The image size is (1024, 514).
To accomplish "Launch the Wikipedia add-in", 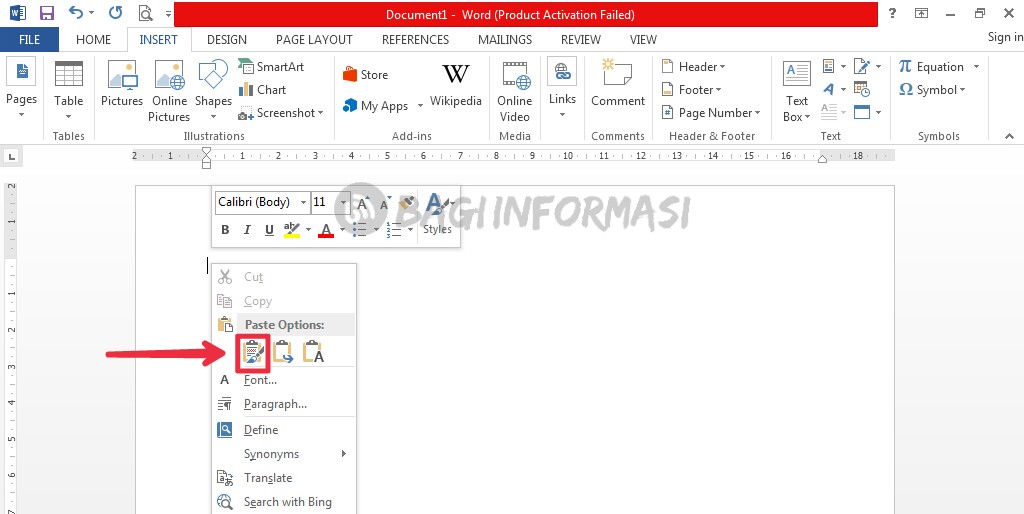I will 456,84.
